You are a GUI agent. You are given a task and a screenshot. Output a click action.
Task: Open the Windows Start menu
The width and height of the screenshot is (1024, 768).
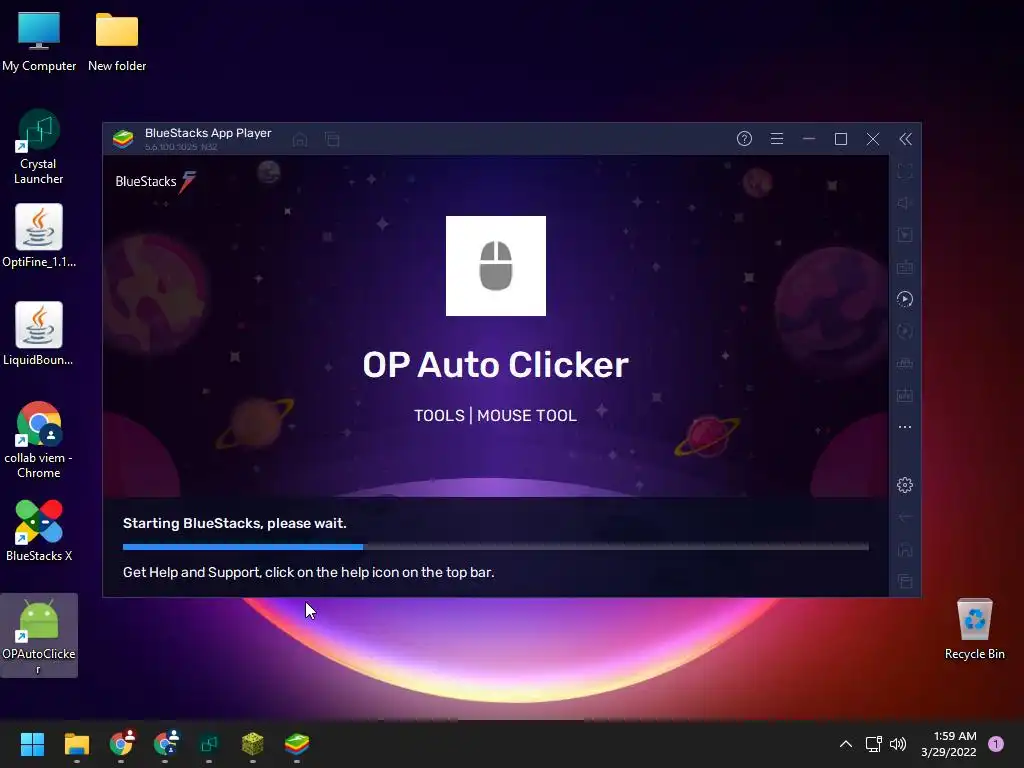coord(32,743)
